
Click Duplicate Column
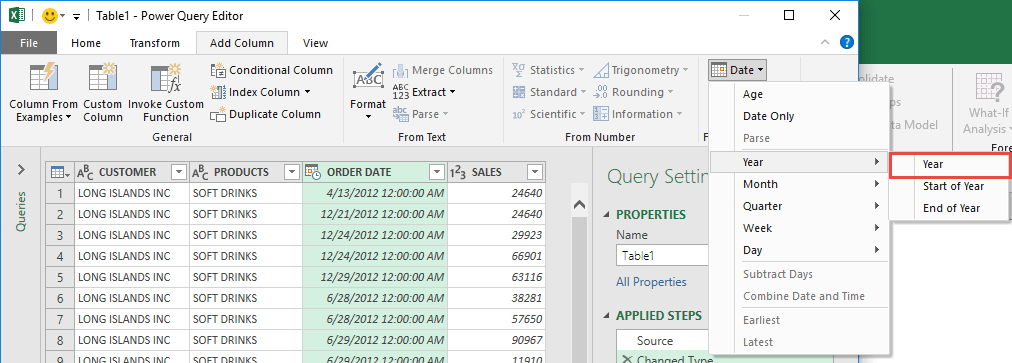point(266,114)
